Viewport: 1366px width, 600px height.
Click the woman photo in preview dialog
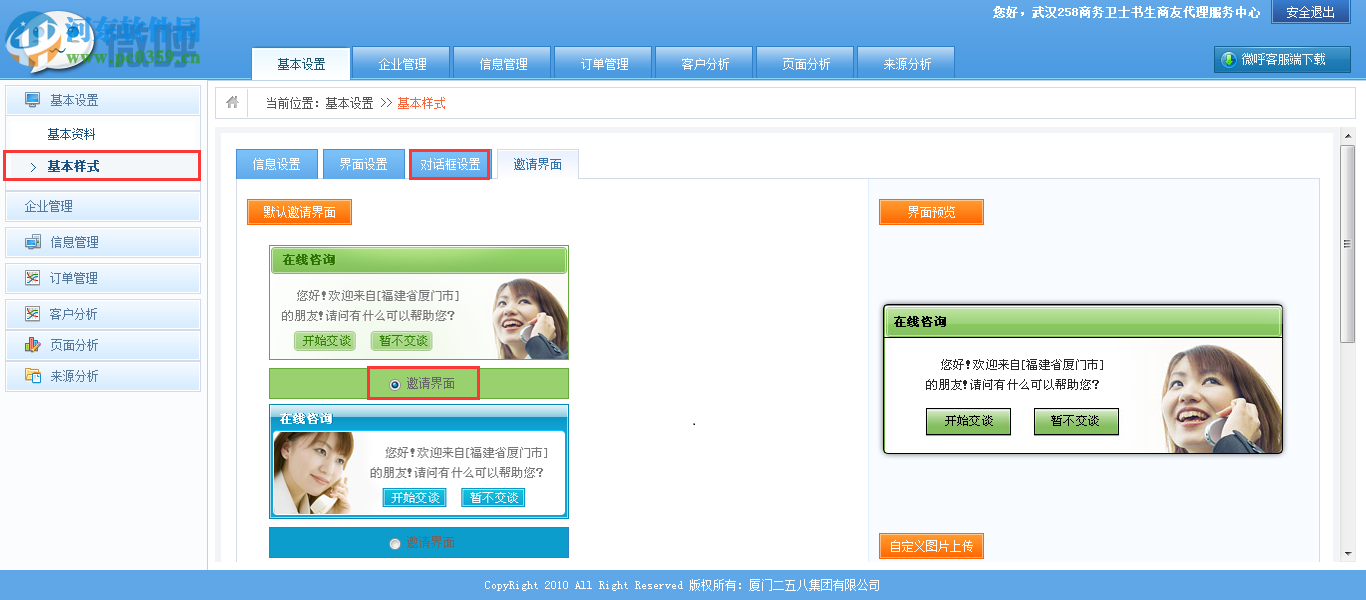point(1220,398)
